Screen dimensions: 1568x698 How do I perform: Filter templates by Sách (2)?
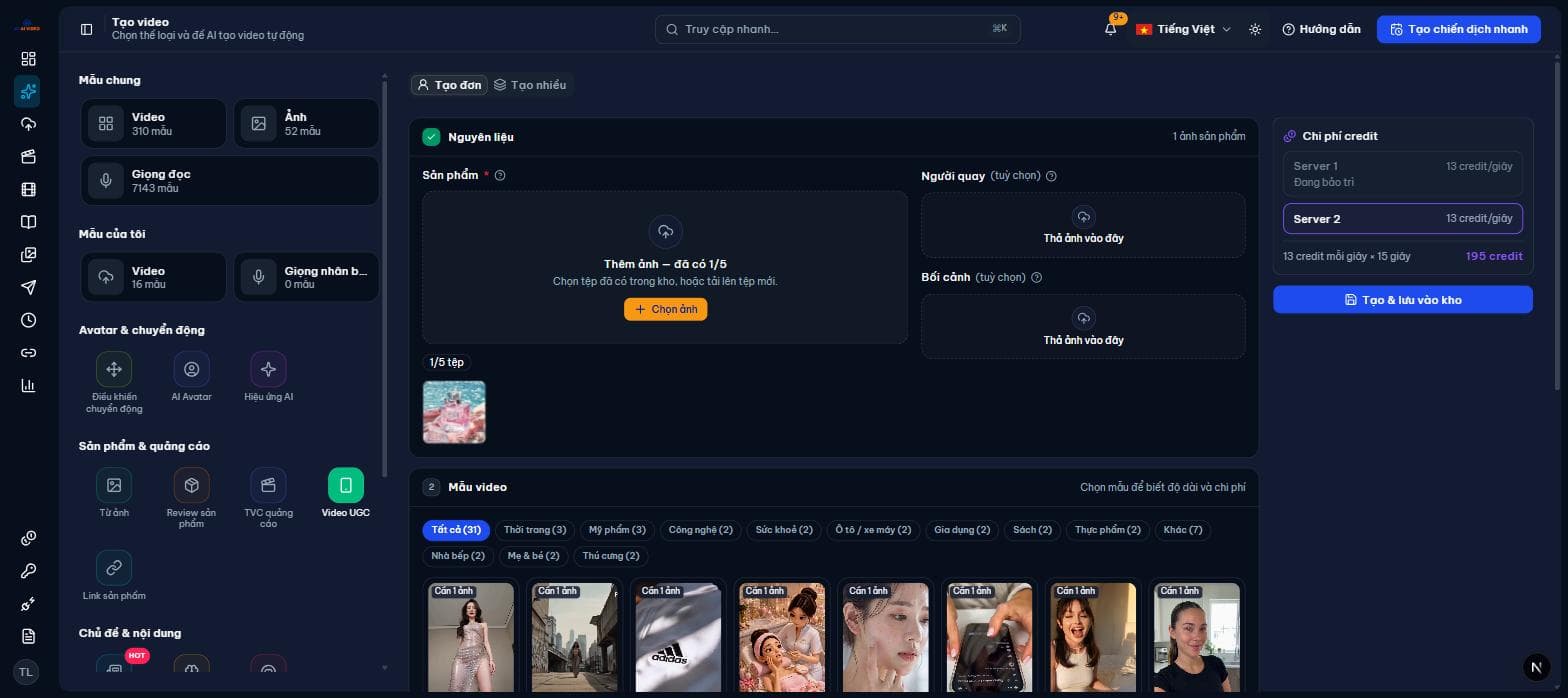point(1032,530)
